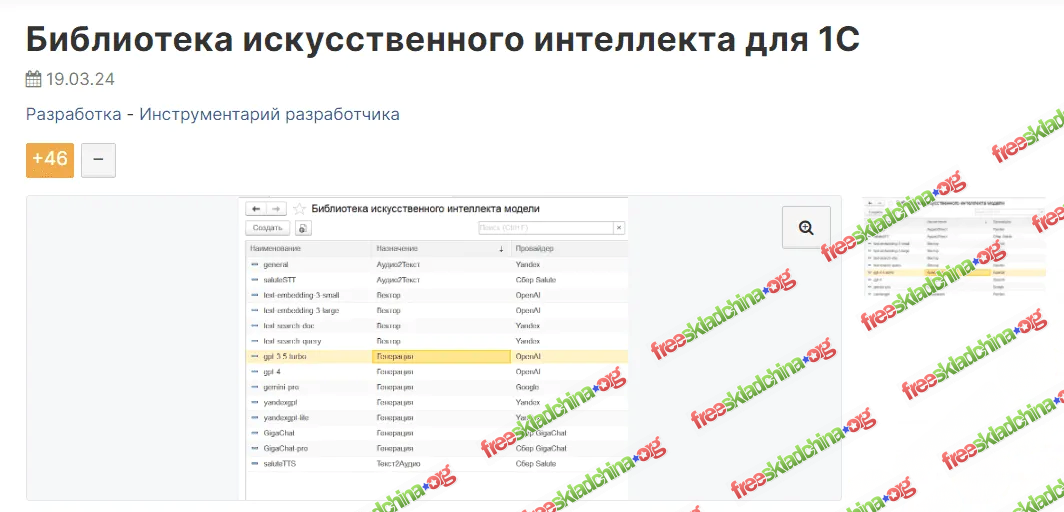Image resolution: width=1064 pixels, height=512 pixels.
Task: Click the minus vote button
Action: point(98,160)
